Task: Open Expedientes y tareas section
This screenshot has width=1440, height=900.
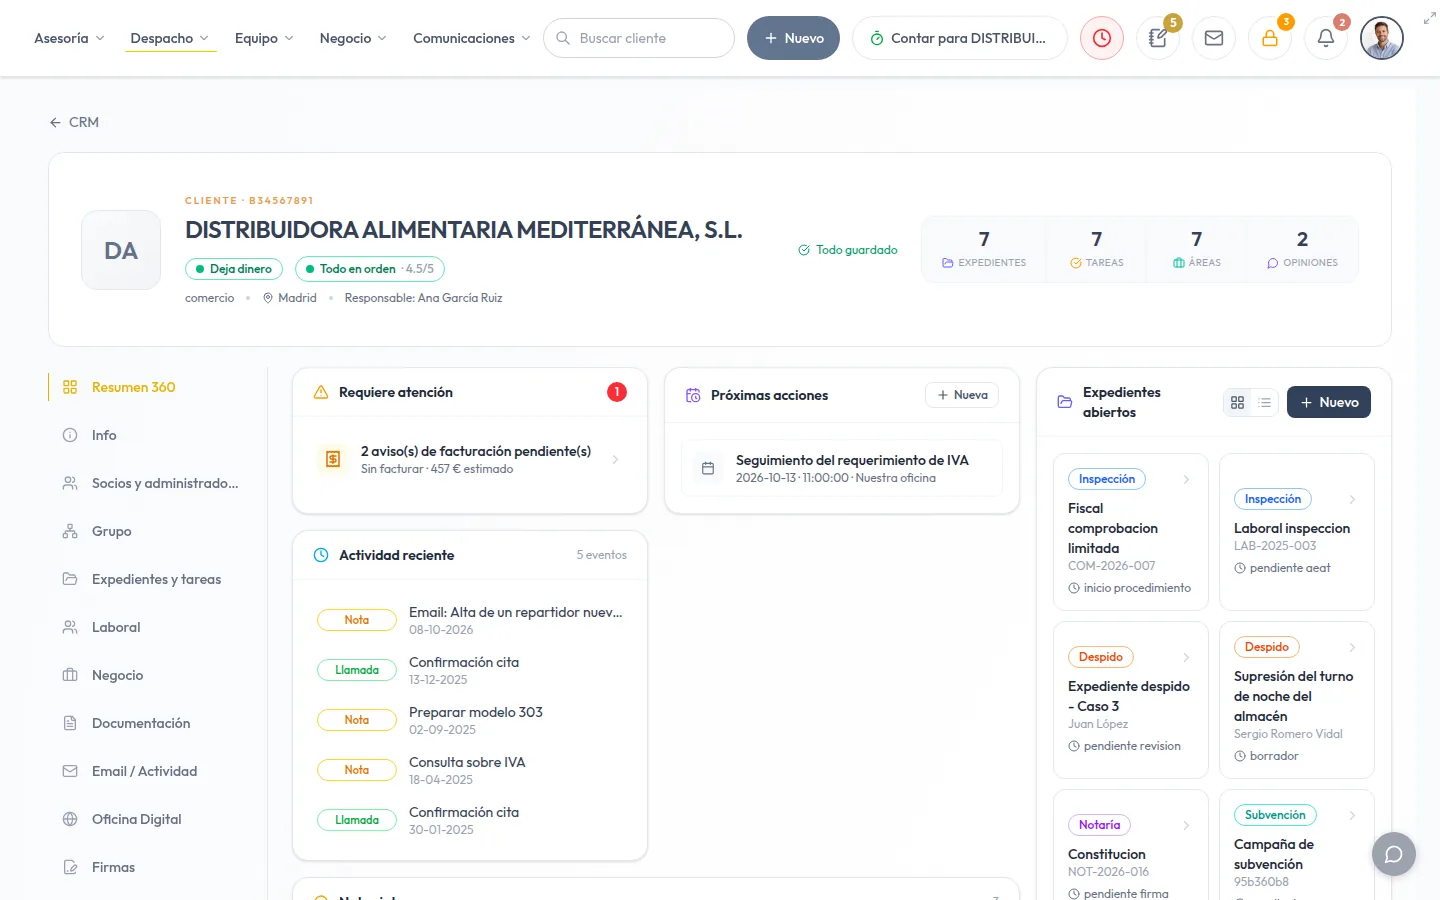Action: pos(156,579)
